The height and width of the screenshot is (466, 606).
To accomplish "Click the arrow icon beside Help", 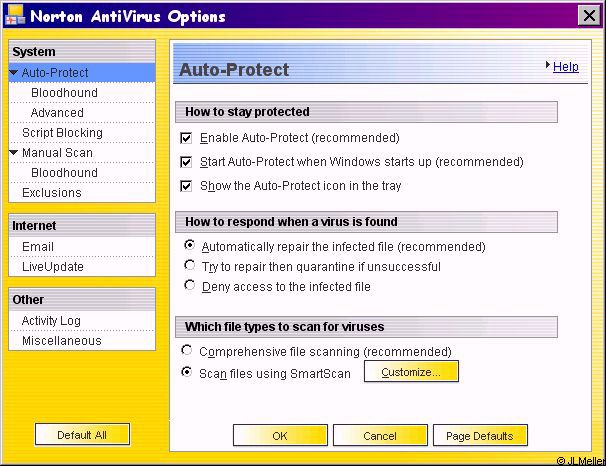I will tap(548, 65).
